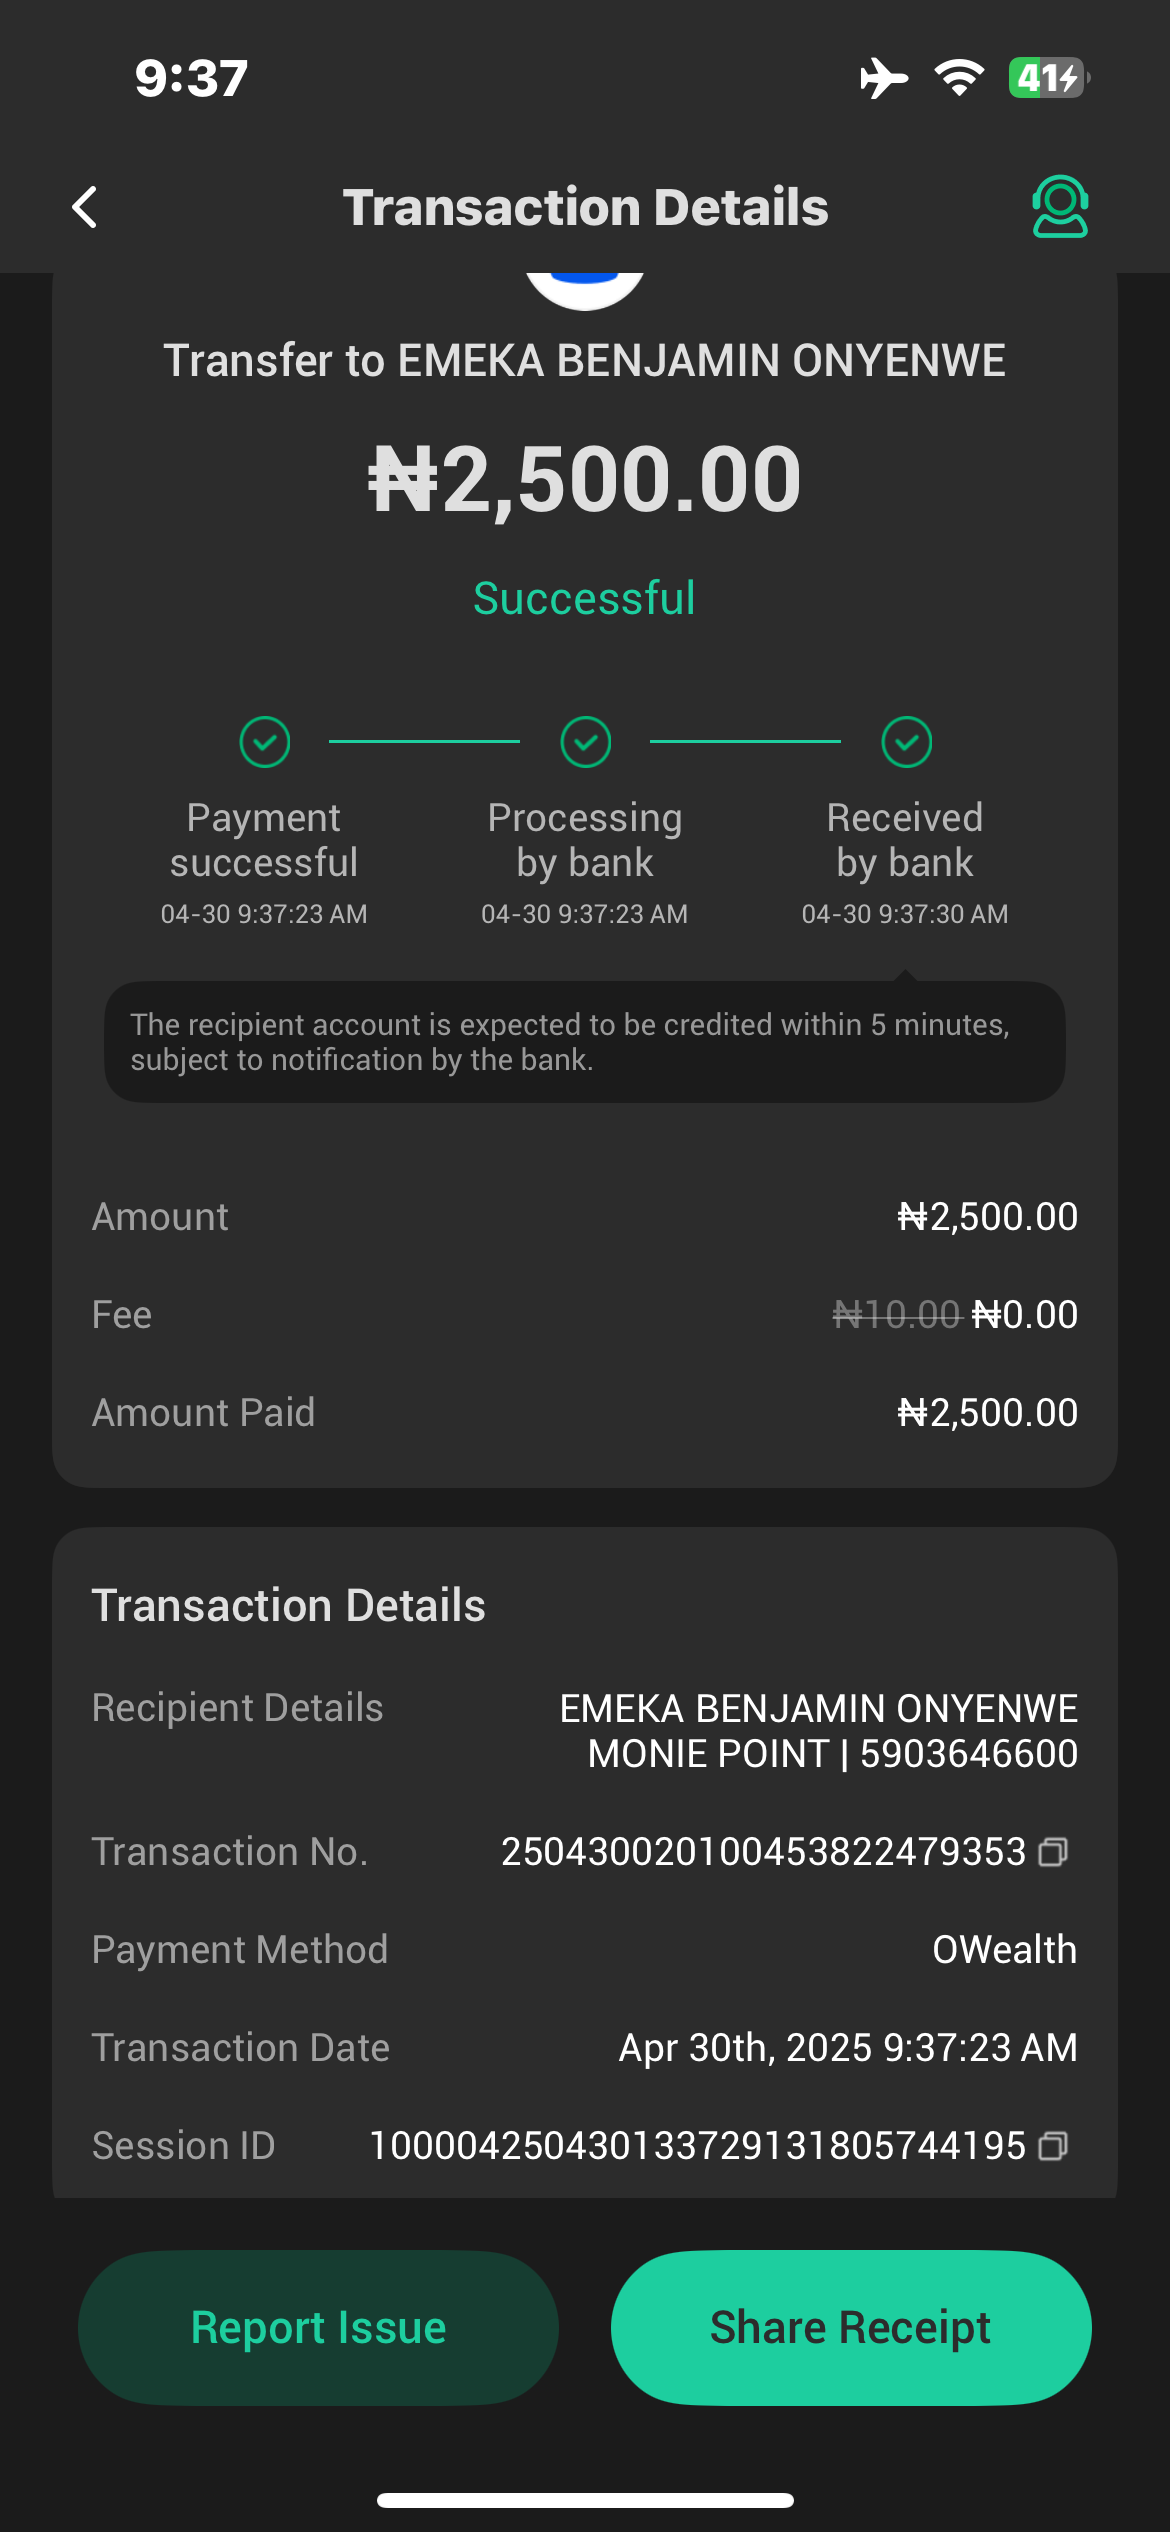
Task: Tap the recipient bank logo
Action: point(585,288)
